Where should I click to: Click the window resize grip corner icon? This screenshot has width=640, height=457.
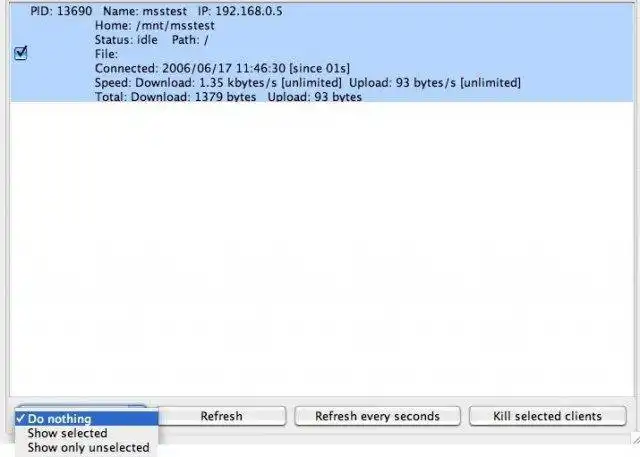[x=635, y=439]
